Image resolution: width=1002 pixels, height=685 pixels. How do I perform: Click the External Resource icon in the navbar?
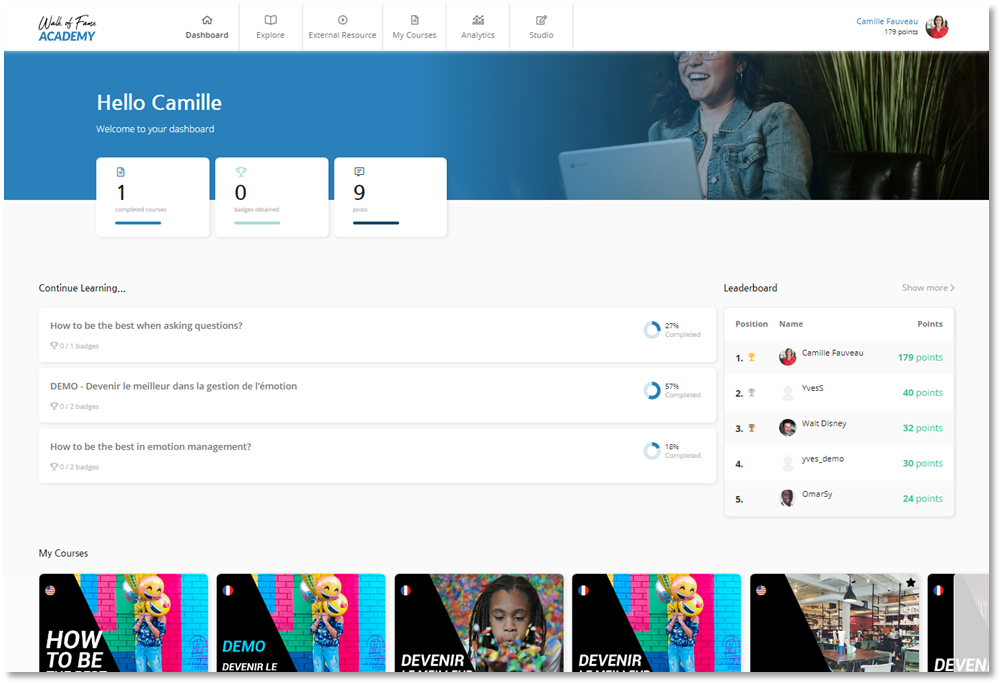(342, 20)
